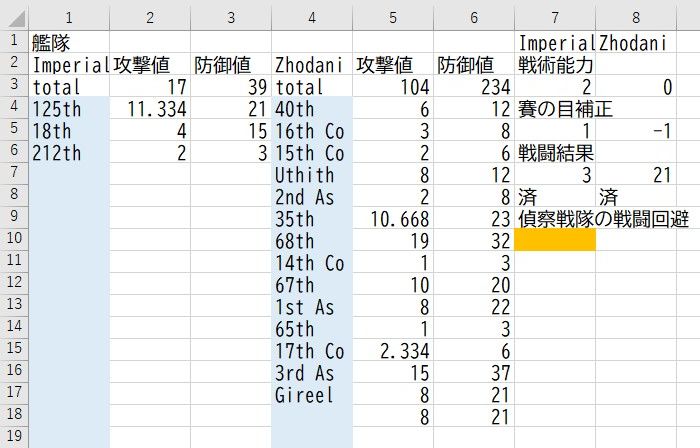
Task: Select the Gireel cell
Action: (312, 394)
